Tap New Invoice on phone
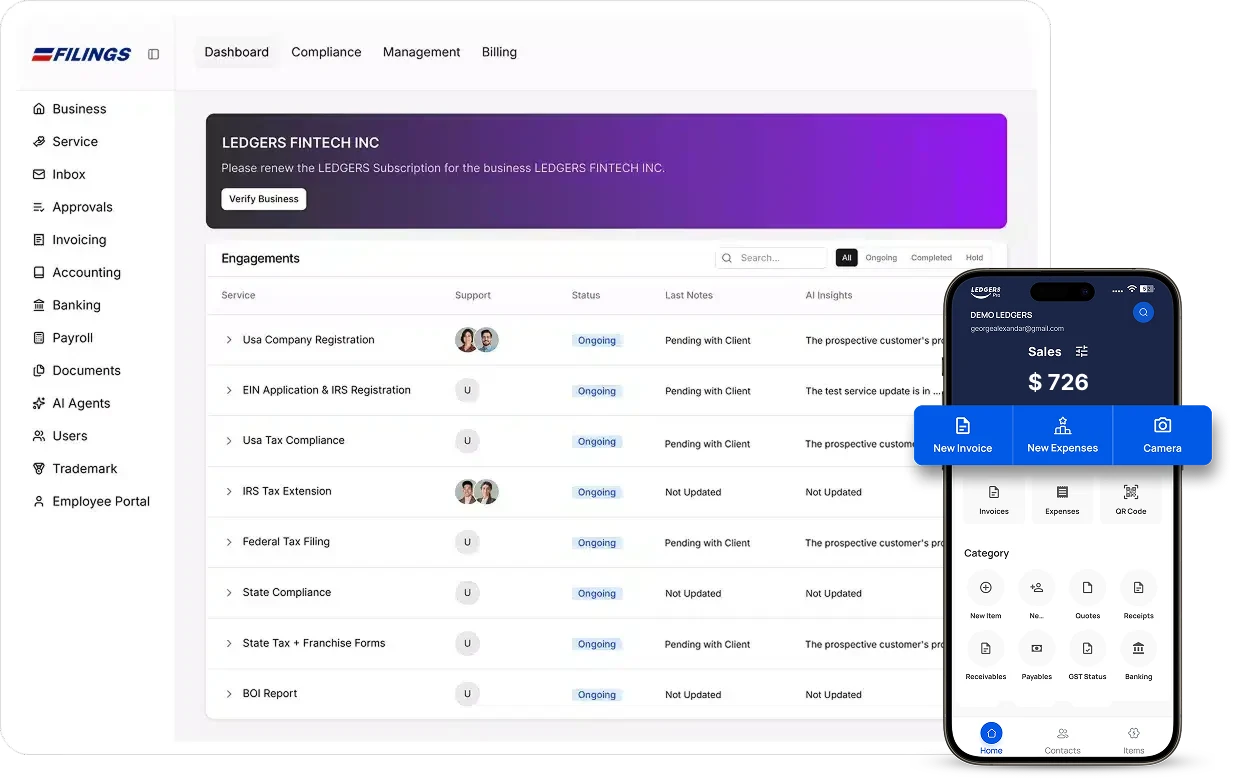The image size is (1234, 783). 963,435
